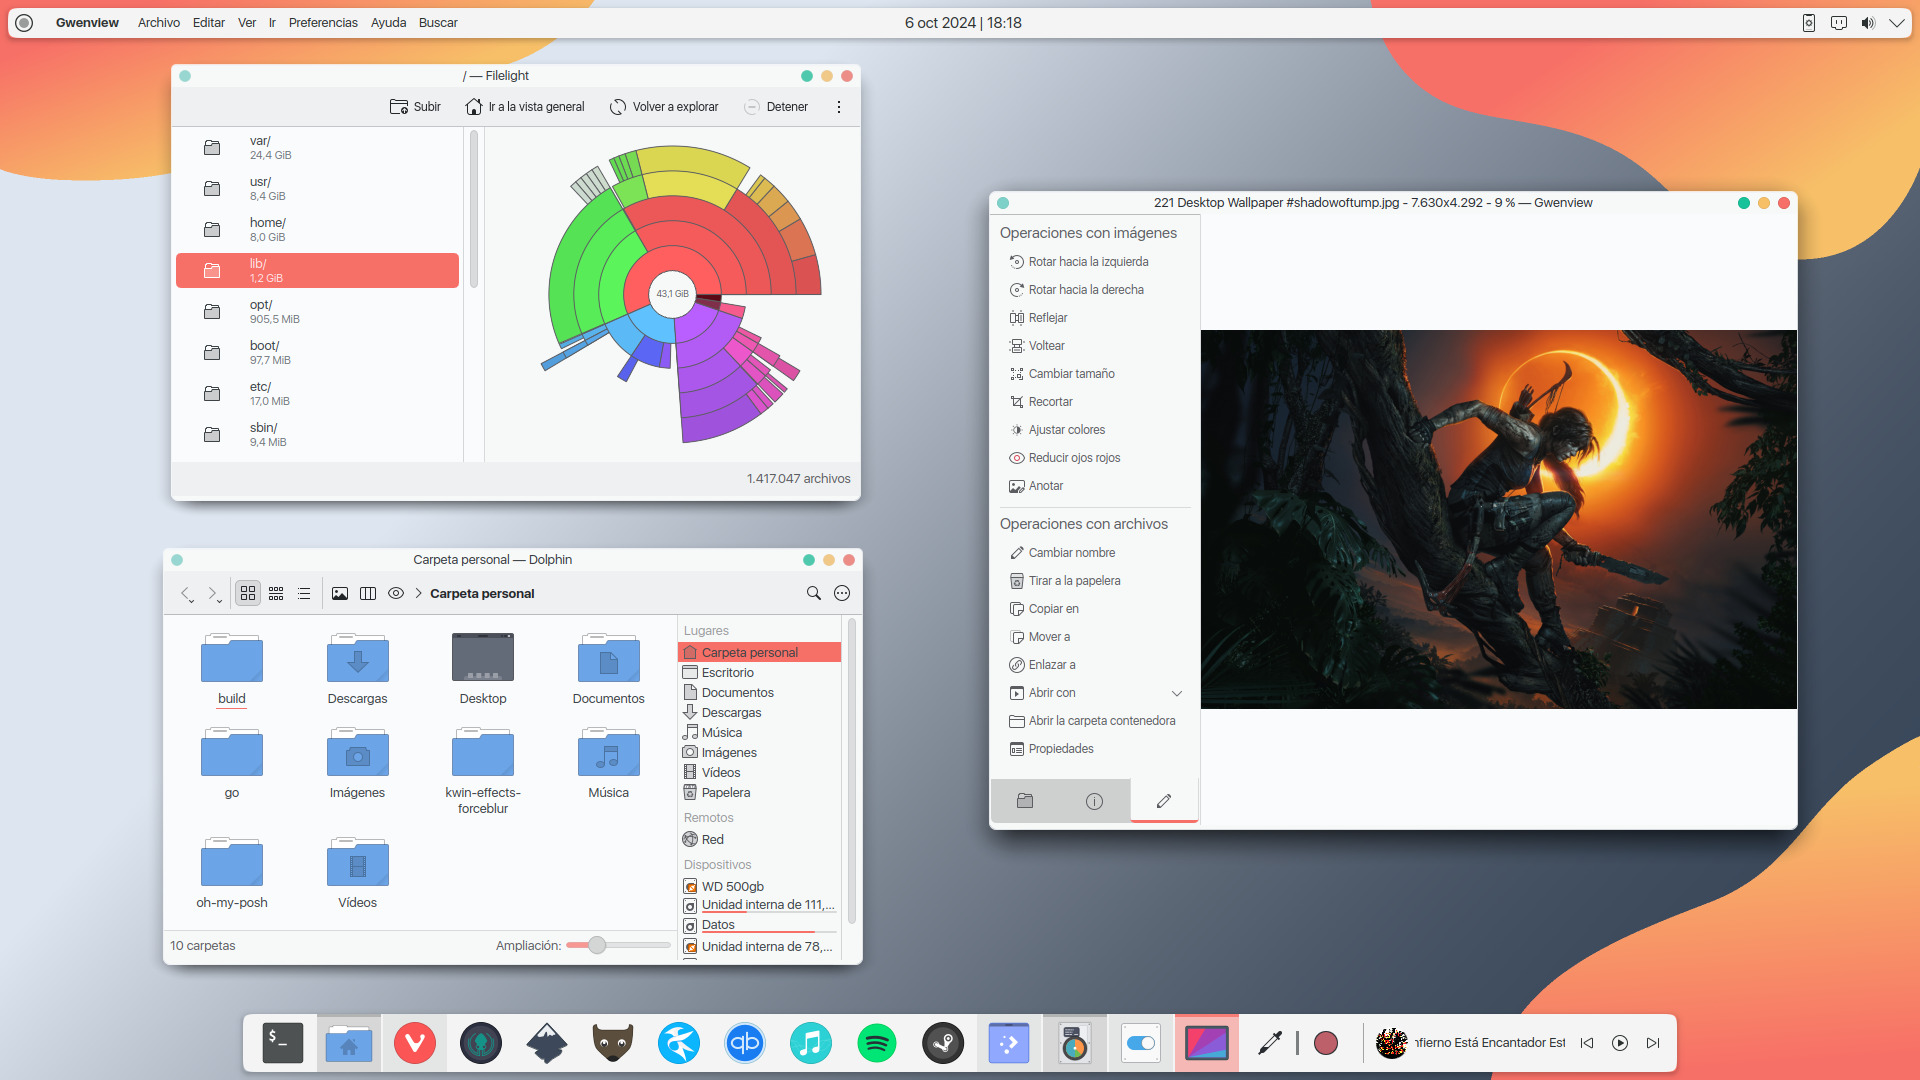This screenshot has width=1920, height=1080.
Task: Open the information tab icon in Gwenview sidebar
Action: (x=1094, y=801)
